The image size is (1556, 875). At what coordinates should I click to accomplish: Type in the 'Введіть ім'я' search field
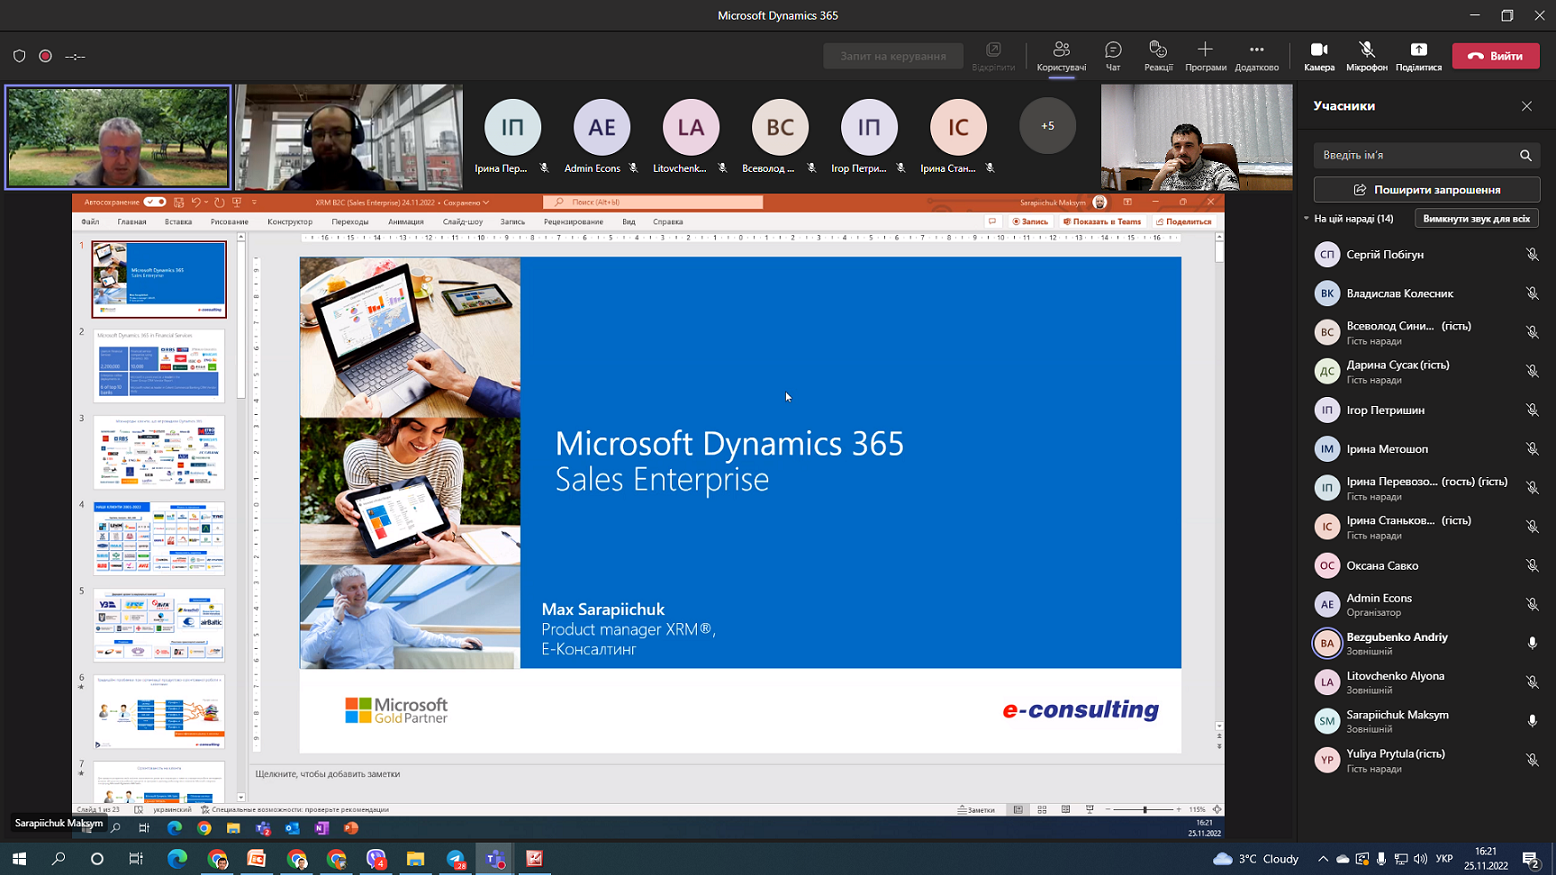tap(1414, 155)
